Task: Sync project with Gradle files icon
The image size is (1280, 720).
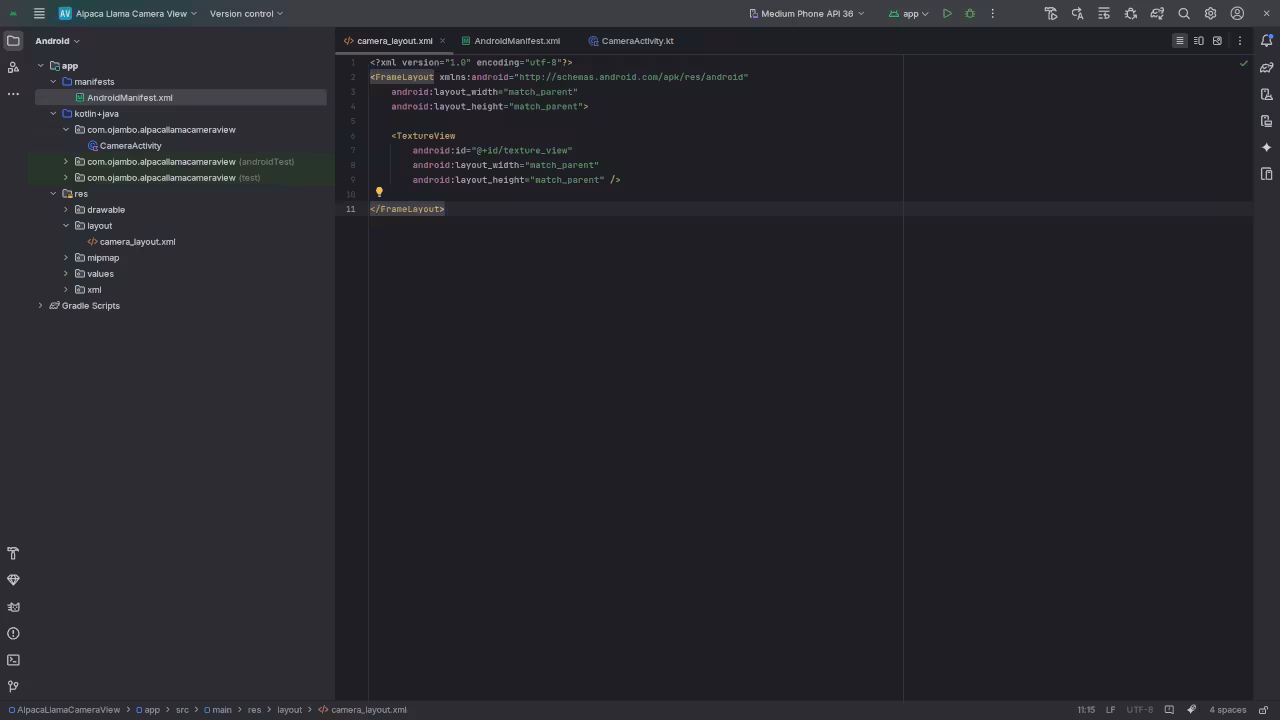Action: tap(1157, 13)
